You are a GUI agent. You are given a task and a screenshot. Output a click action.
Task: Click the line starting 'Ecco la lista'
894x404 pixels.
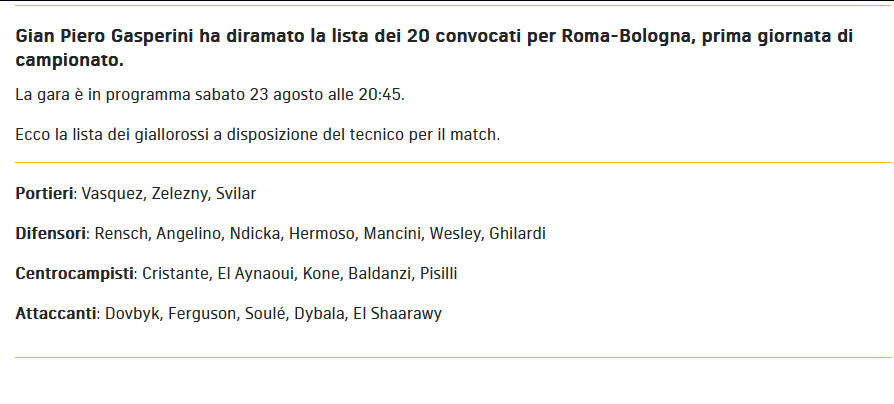[x=258, y=135]
